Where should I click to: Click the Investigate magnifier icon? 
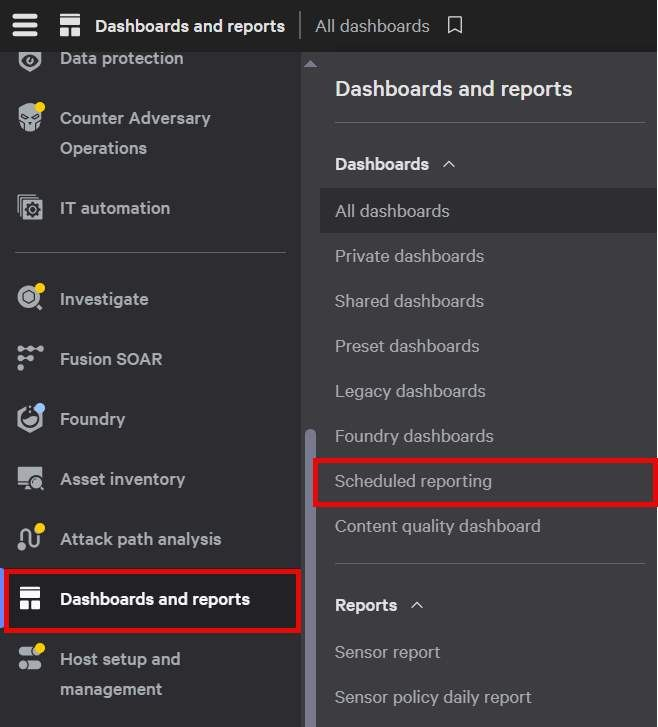pyautogui.click(x=31, y=299)
